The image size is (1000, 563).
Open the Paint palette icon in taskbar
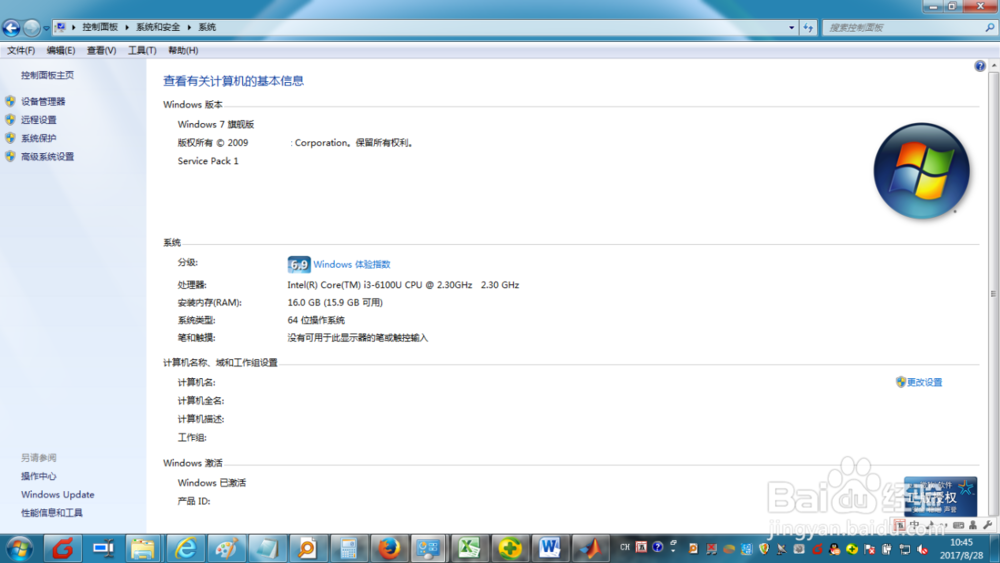(x=226, y=548)
